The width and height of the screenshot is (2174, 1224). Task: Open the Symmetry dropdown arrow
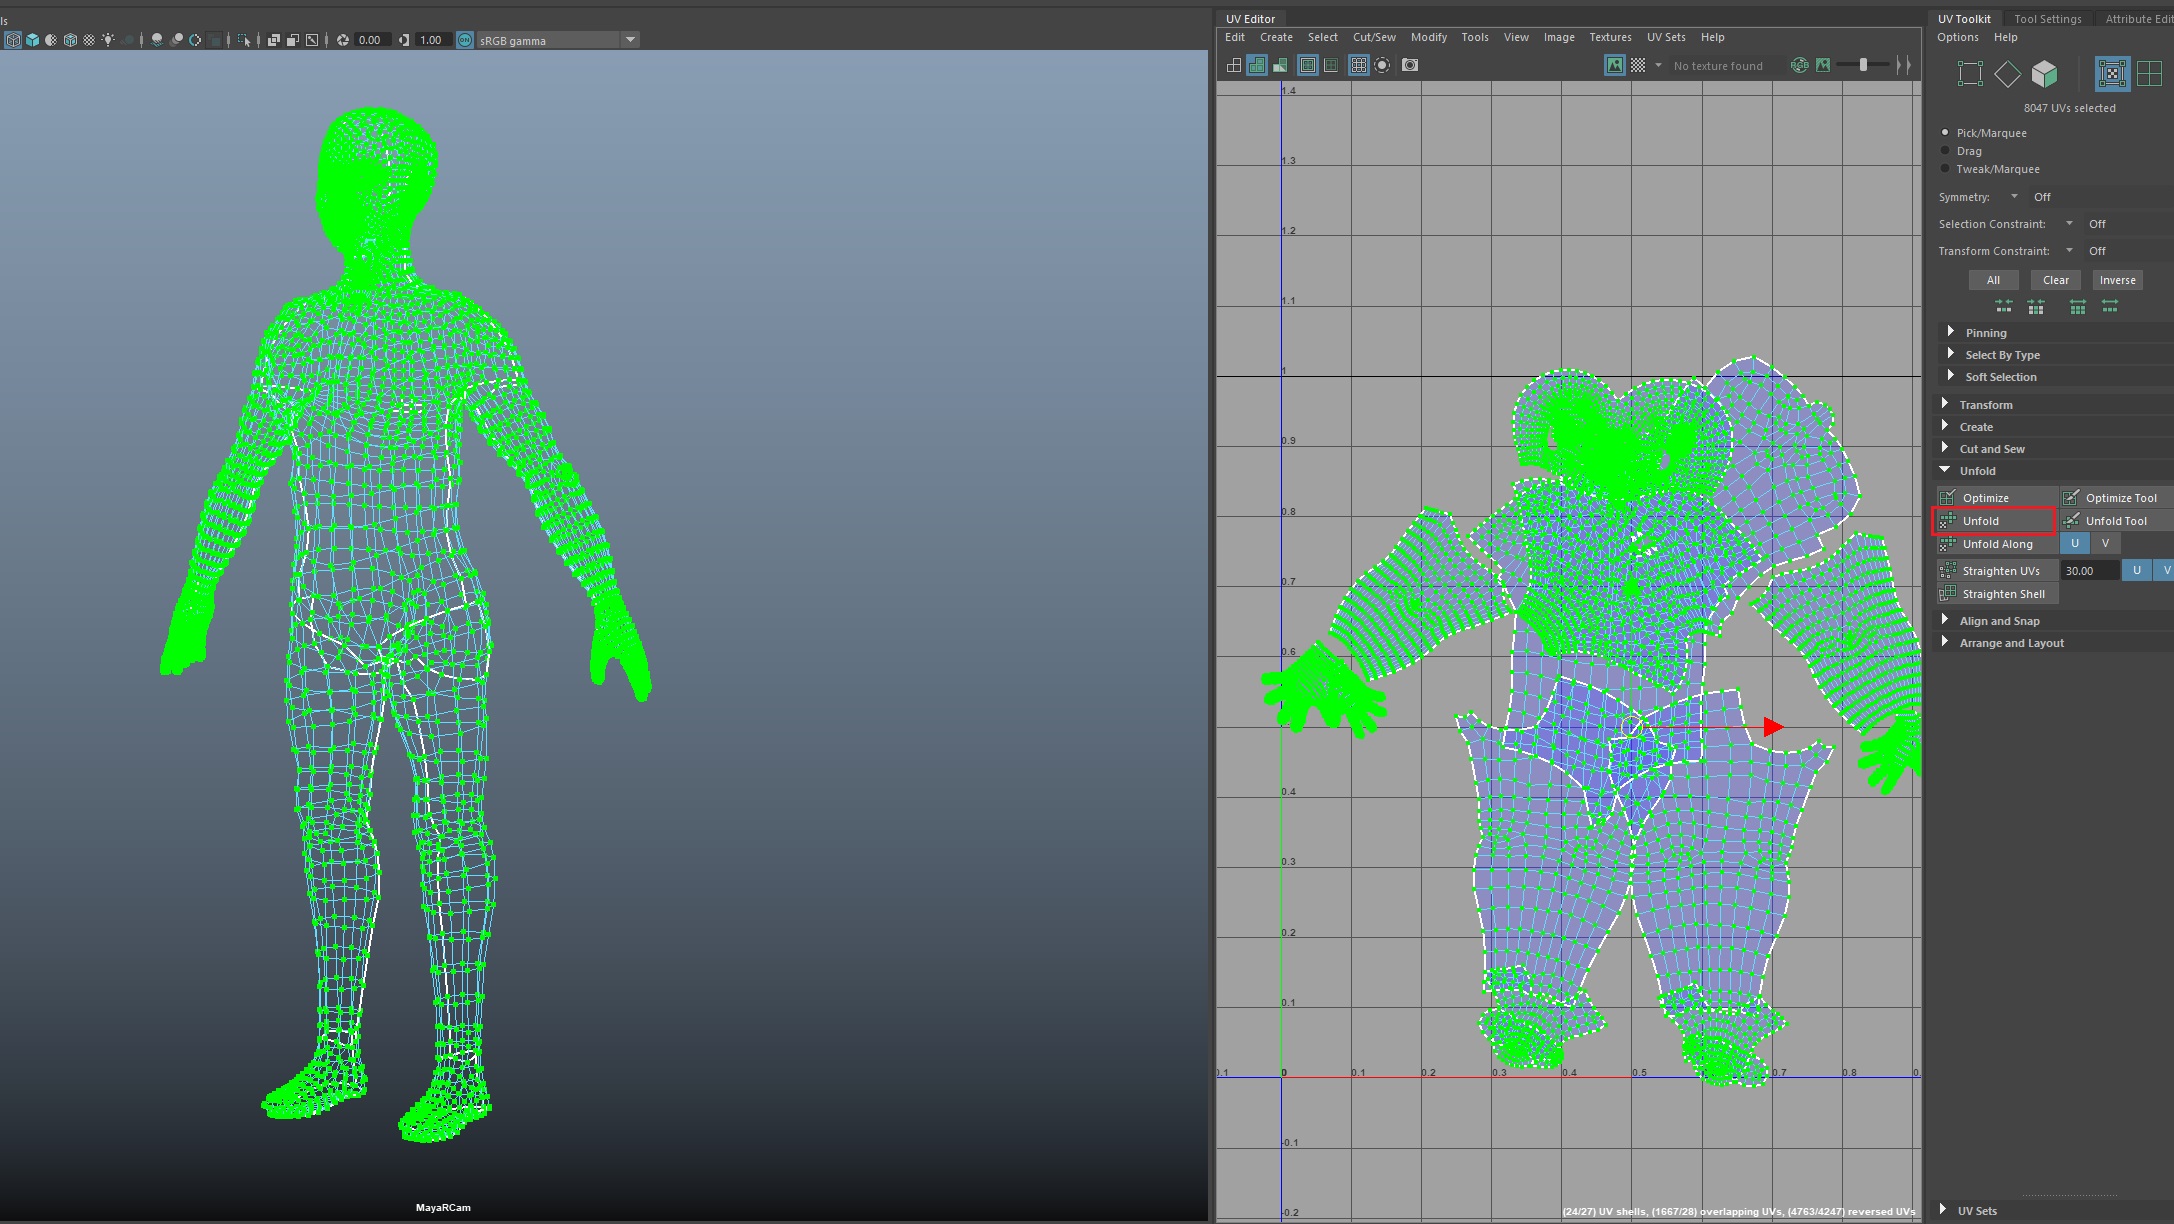pyautogui.click(x=2014, y=197)
